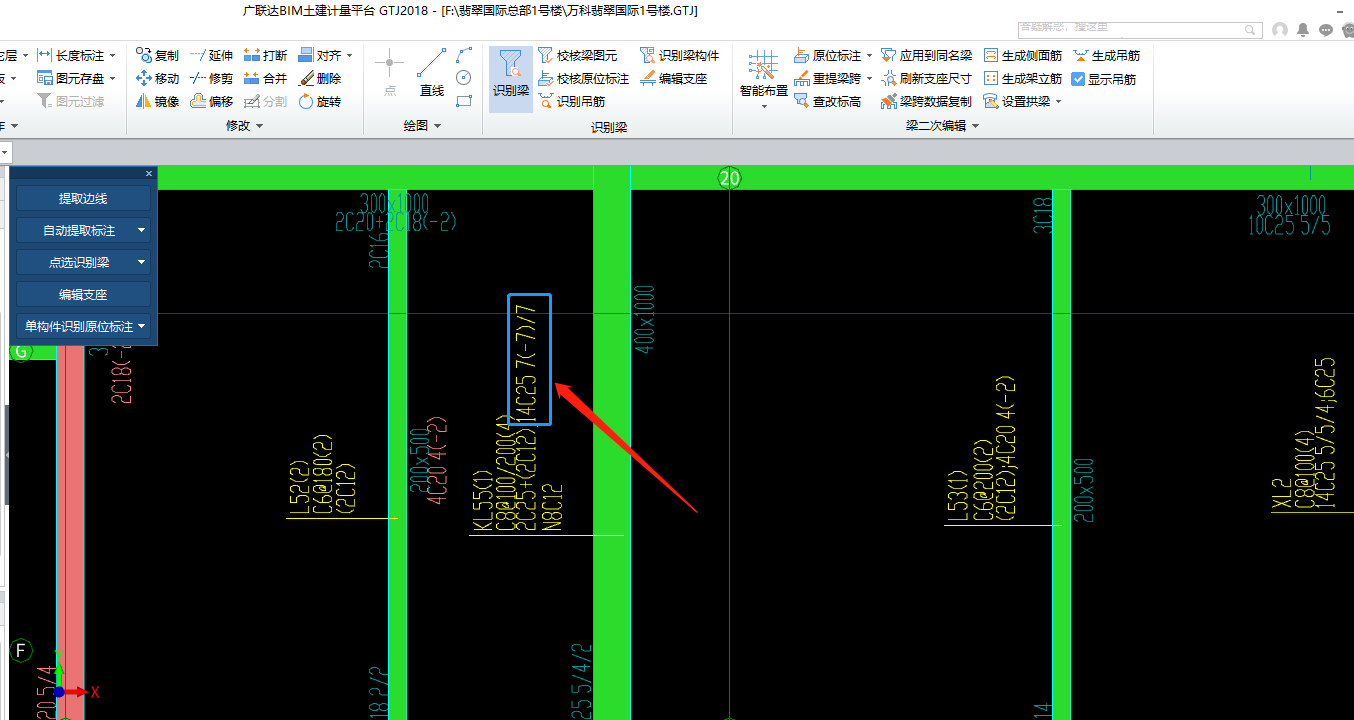Select the 复制 (Copy) tool
This screenshot has width=1354, height=720.
click(157, 55)
